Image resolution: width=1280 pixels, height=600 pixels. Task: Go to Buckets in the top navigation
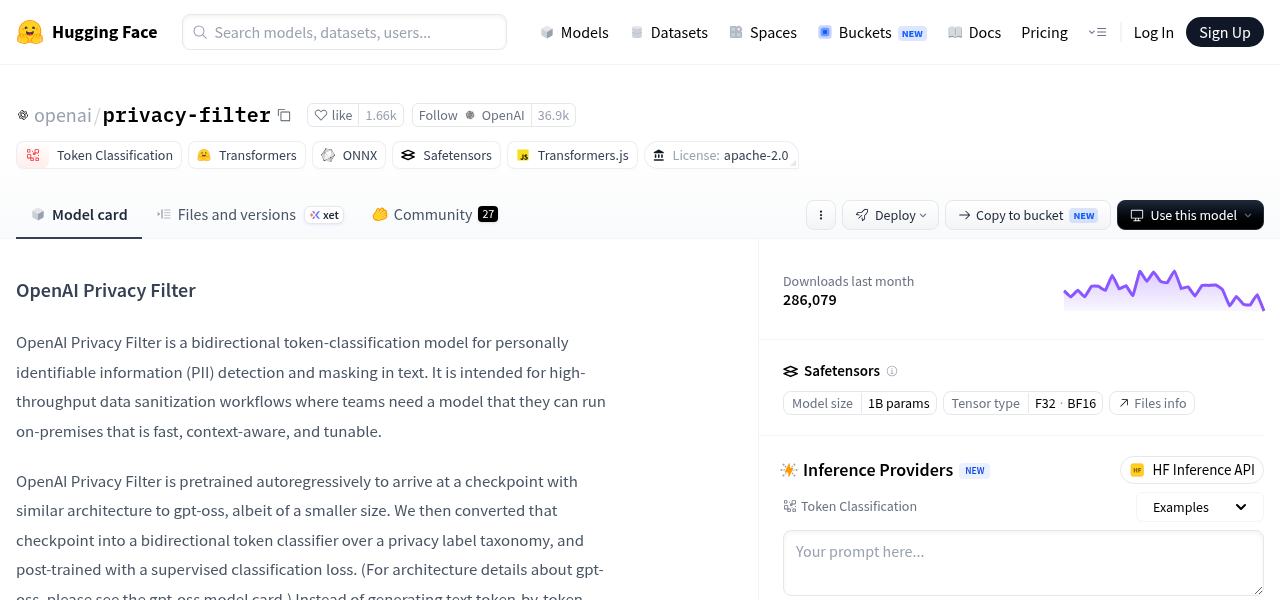[872, 32]
